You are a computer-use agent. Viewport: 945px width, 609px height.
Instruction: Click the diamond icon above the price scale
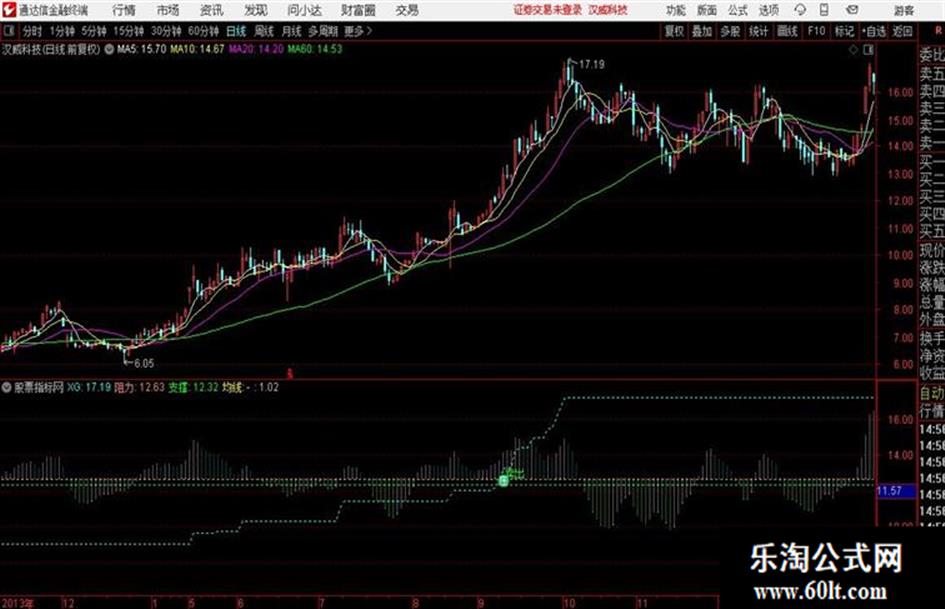click(x=853, y=49)
